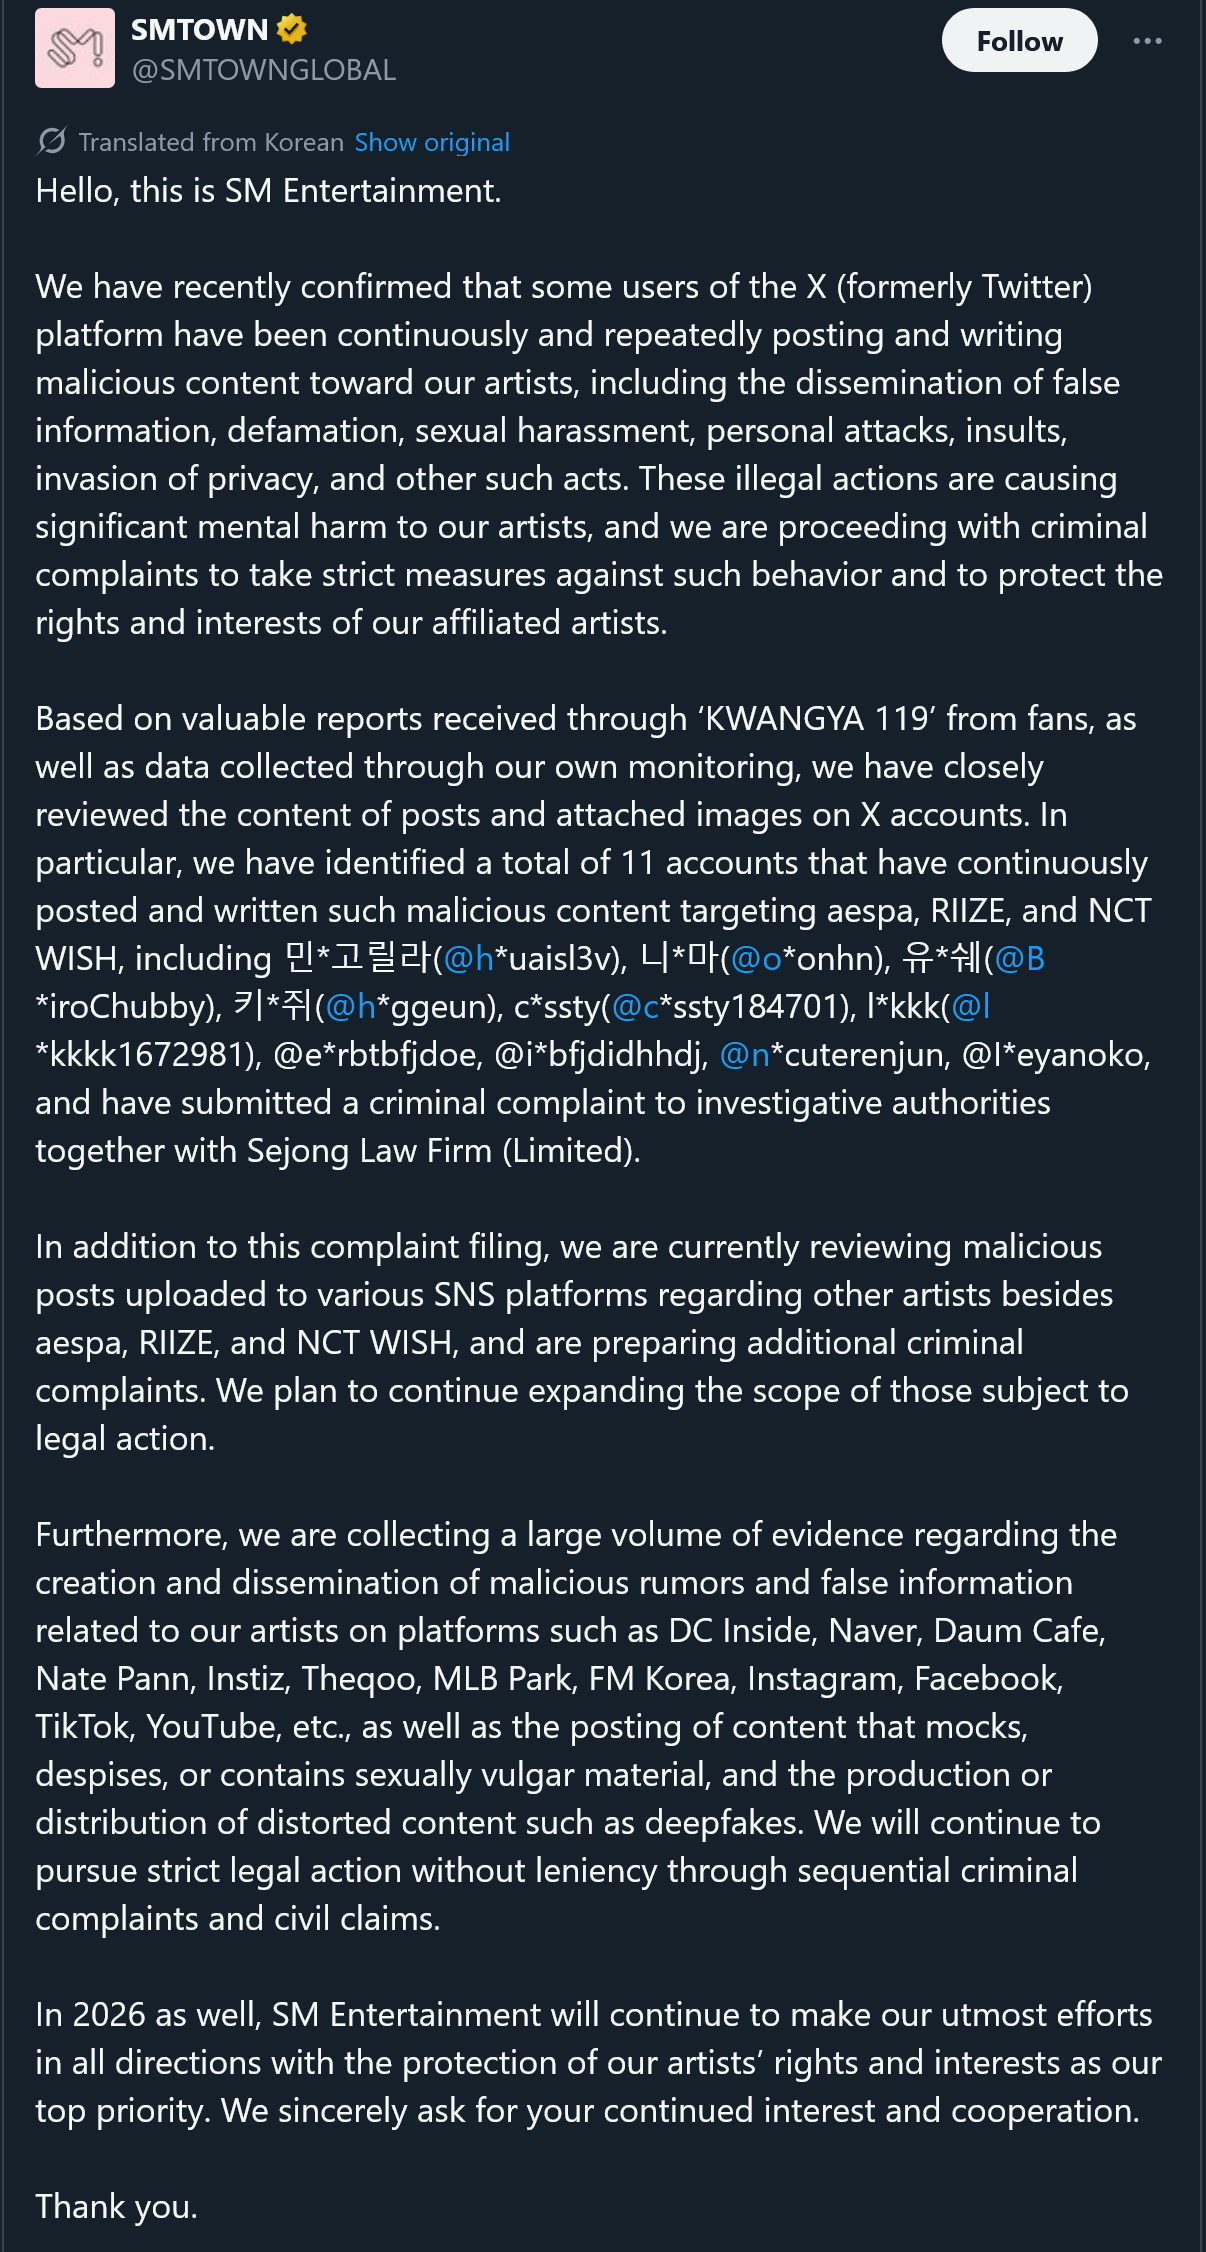This screenshot has height=2252, width=1206.
Task: Click the translation globe icon
Action: click(50, 141)
